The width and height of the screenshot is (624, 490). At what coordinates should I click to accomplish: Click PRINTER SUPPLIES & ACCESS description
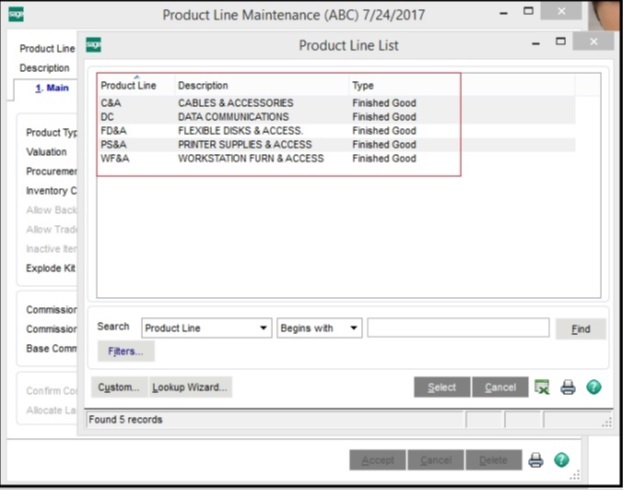click(245, 144)
